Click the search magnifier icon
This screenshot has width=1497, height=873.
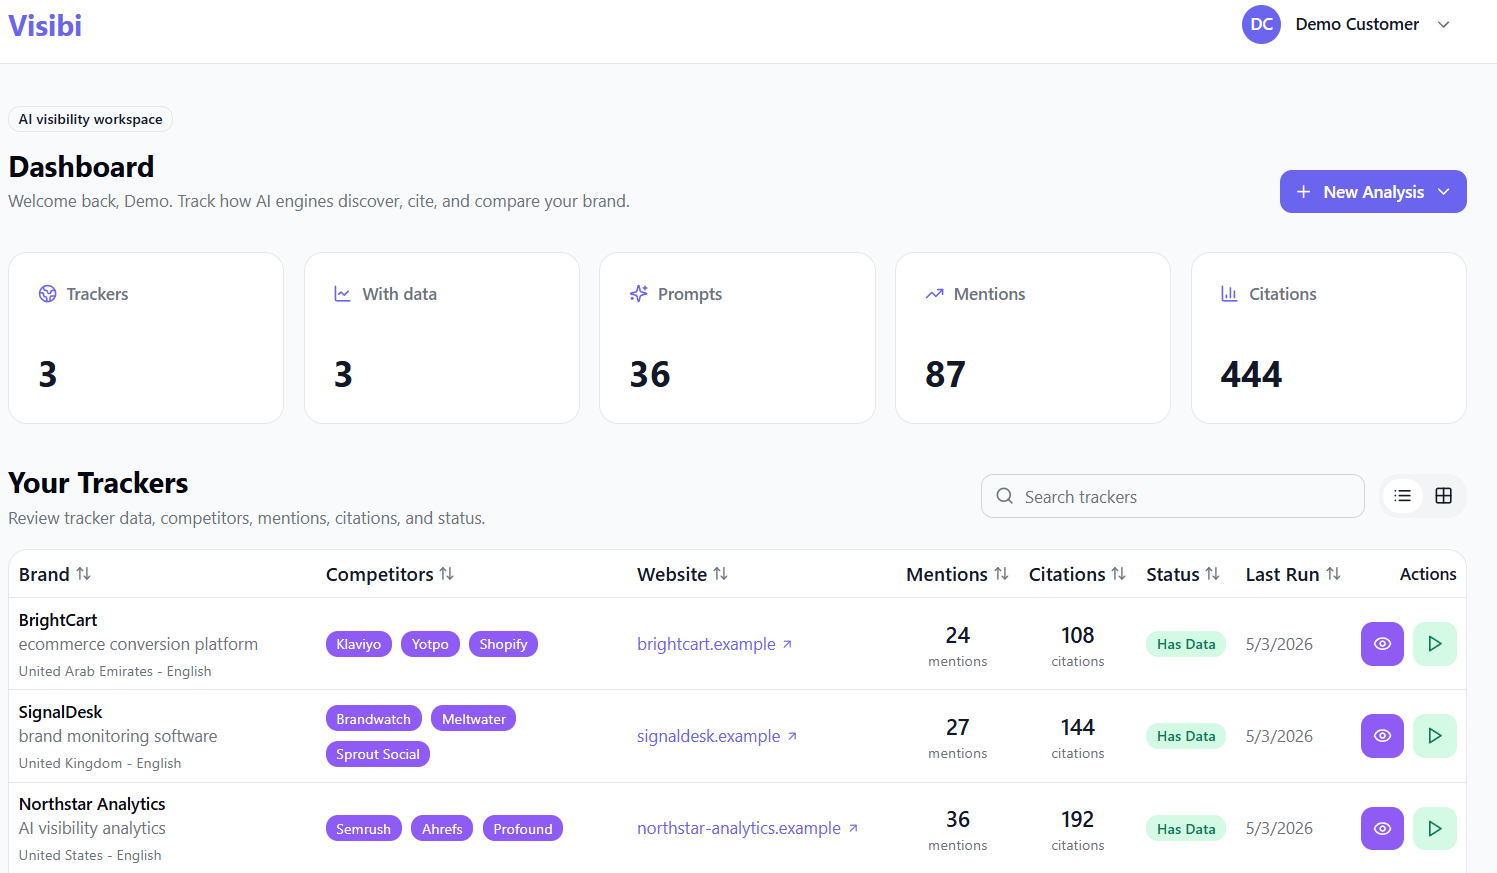(1005, 496)
